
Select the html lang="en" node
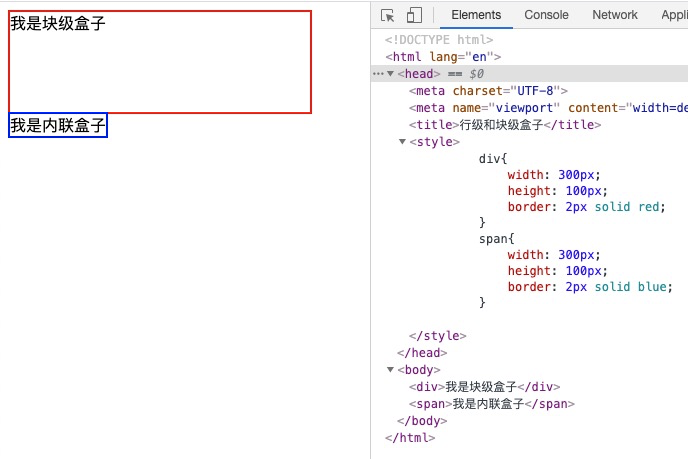443,57
